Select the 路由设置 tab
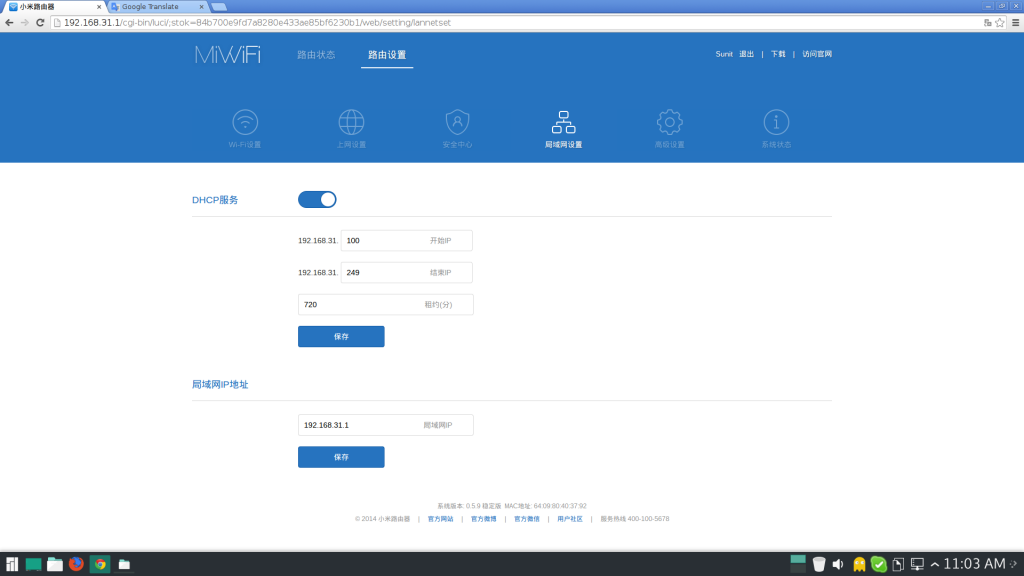Viewport: 1024px width, 576px height. [387, 57]
